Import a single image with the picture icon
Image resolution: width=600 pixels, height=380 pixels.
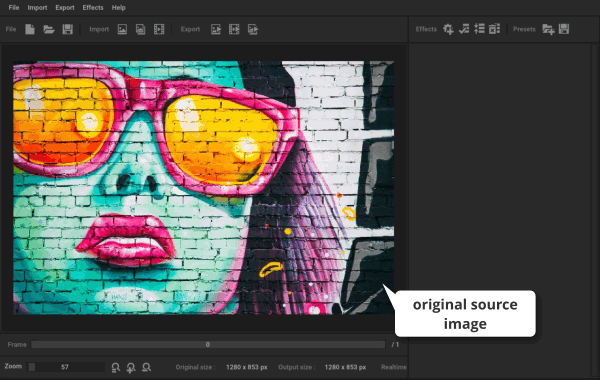(122, 29)
